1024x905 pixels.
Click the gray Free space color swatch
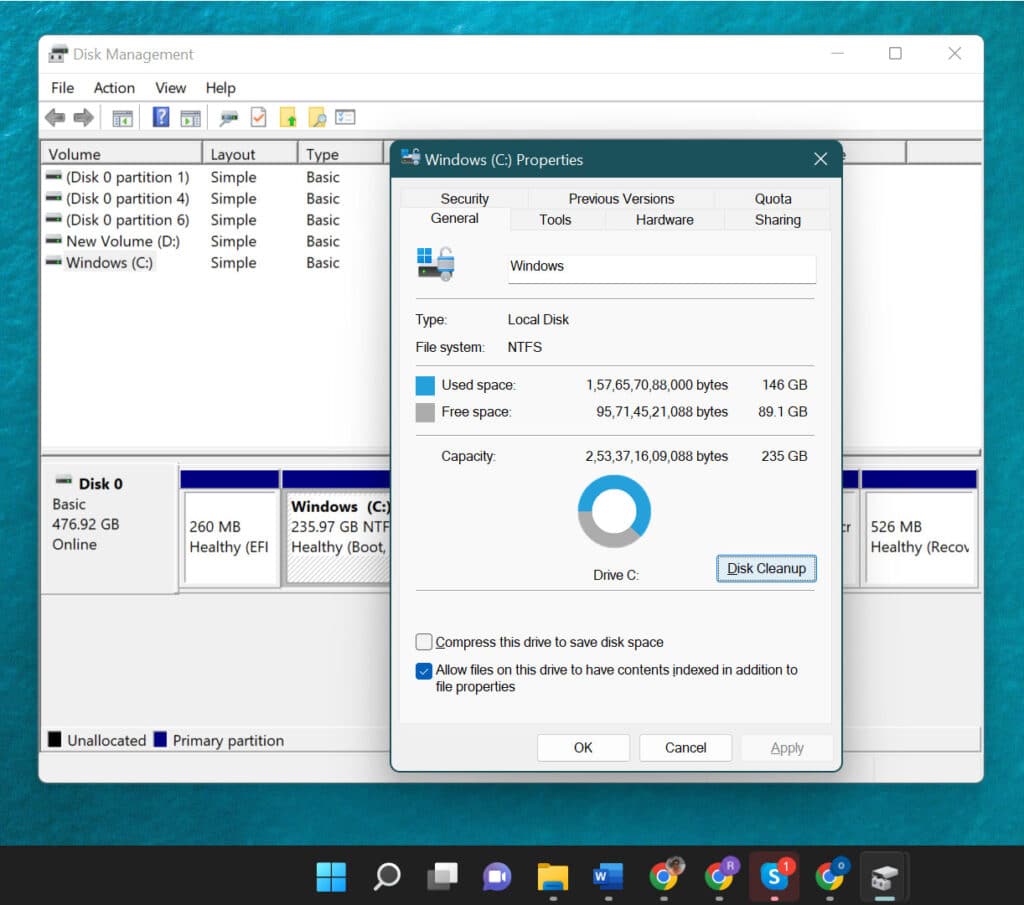(425, 413)
